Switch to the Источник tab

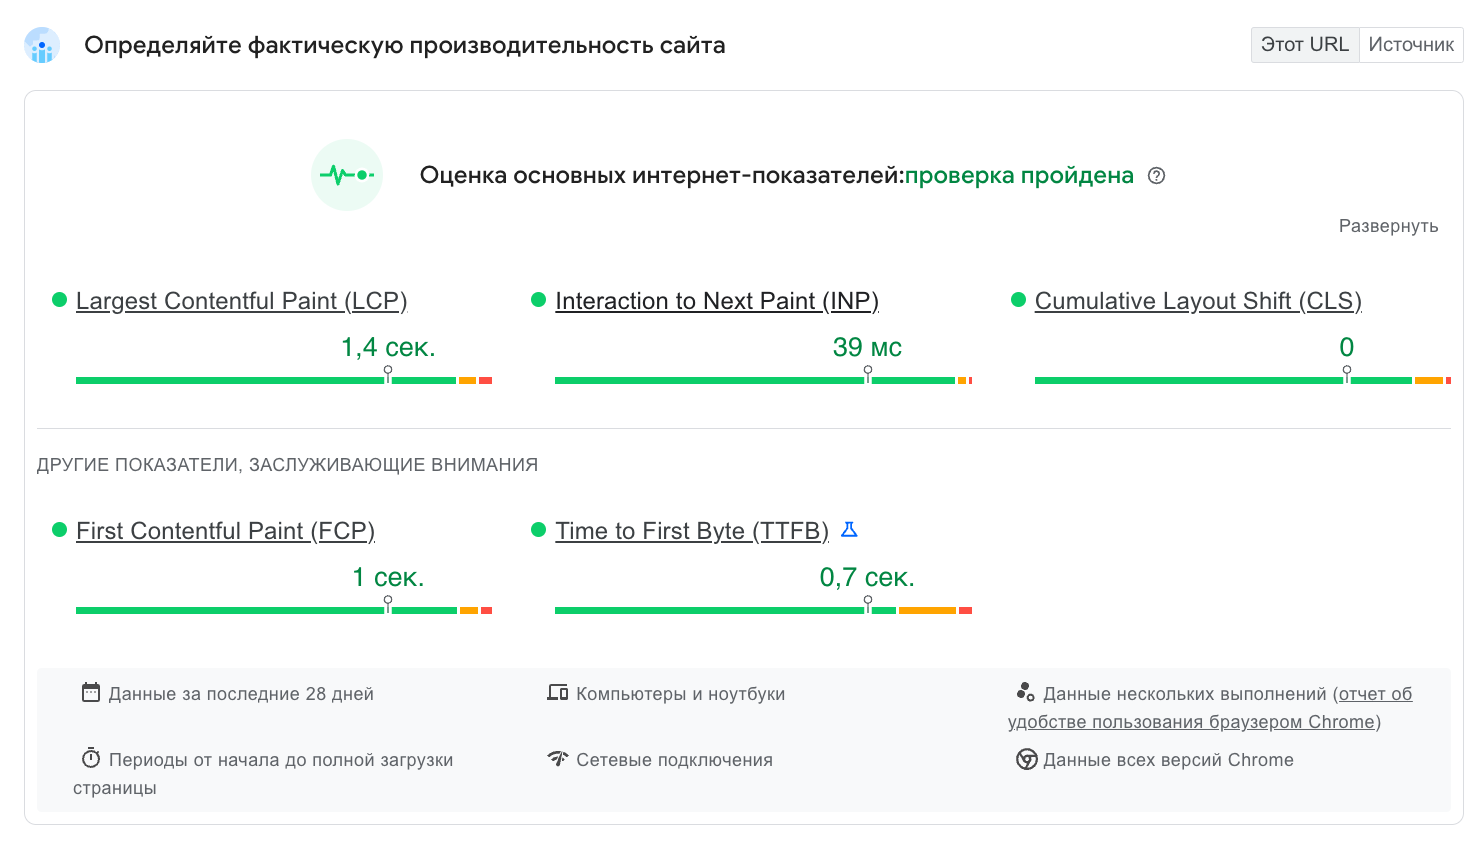click(x=1411, y=45)
